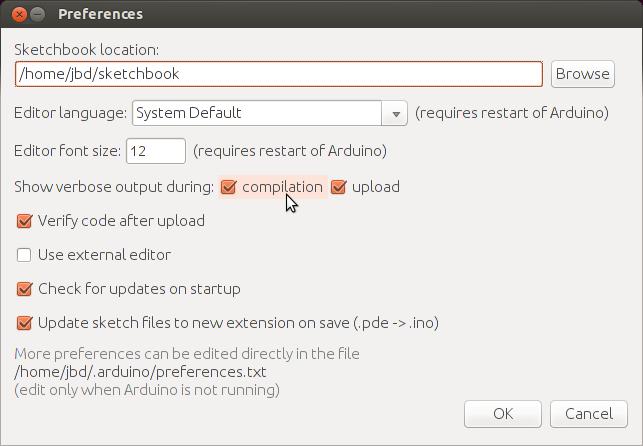The image size is (643, 446).
Task: Toggle Update sketch files to new extension
Action: [25, 323]
